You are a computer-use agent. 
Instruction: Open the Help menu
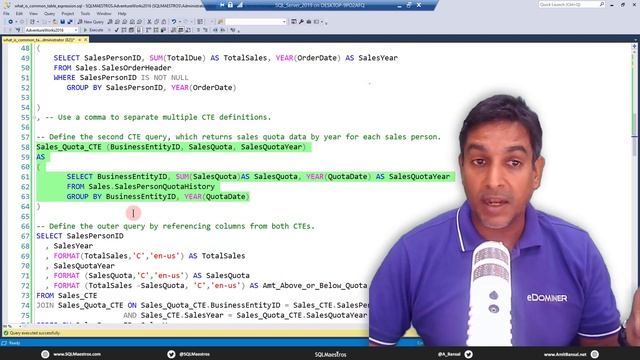(122, 13)
